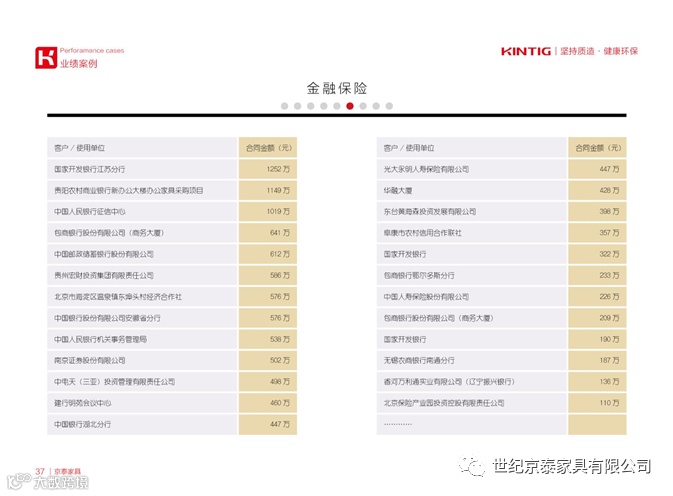Image resolution: width=673 pixels, height=496 pixels.
Task: Click the '398 万' amount cell
Action: (x=597, y=212)
